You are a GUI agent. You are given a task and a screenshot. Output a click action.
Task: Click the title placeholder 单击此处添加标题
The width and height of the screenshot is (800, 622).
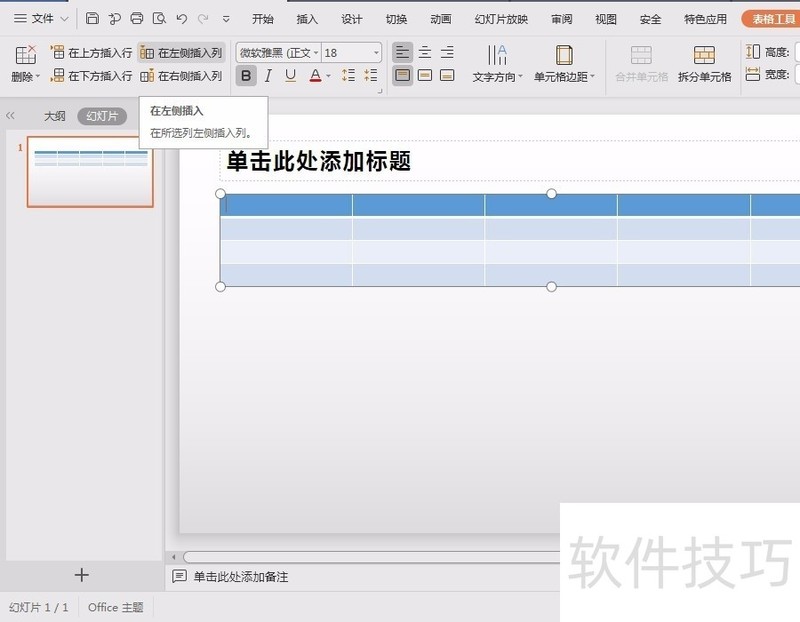[x=319, y=161]
